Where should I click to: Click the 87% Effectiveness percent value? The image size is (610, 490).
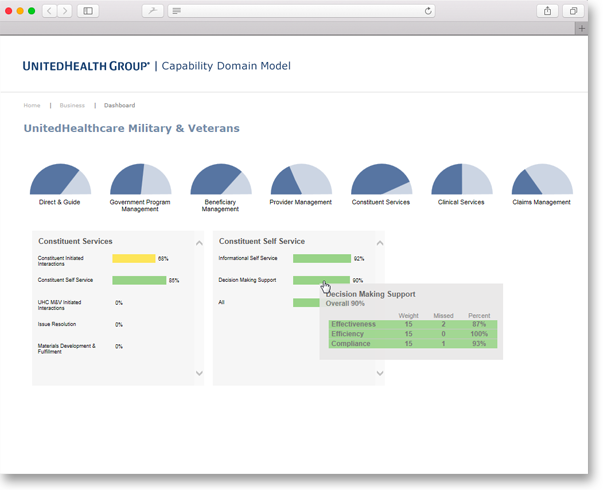tap(479, 324)
